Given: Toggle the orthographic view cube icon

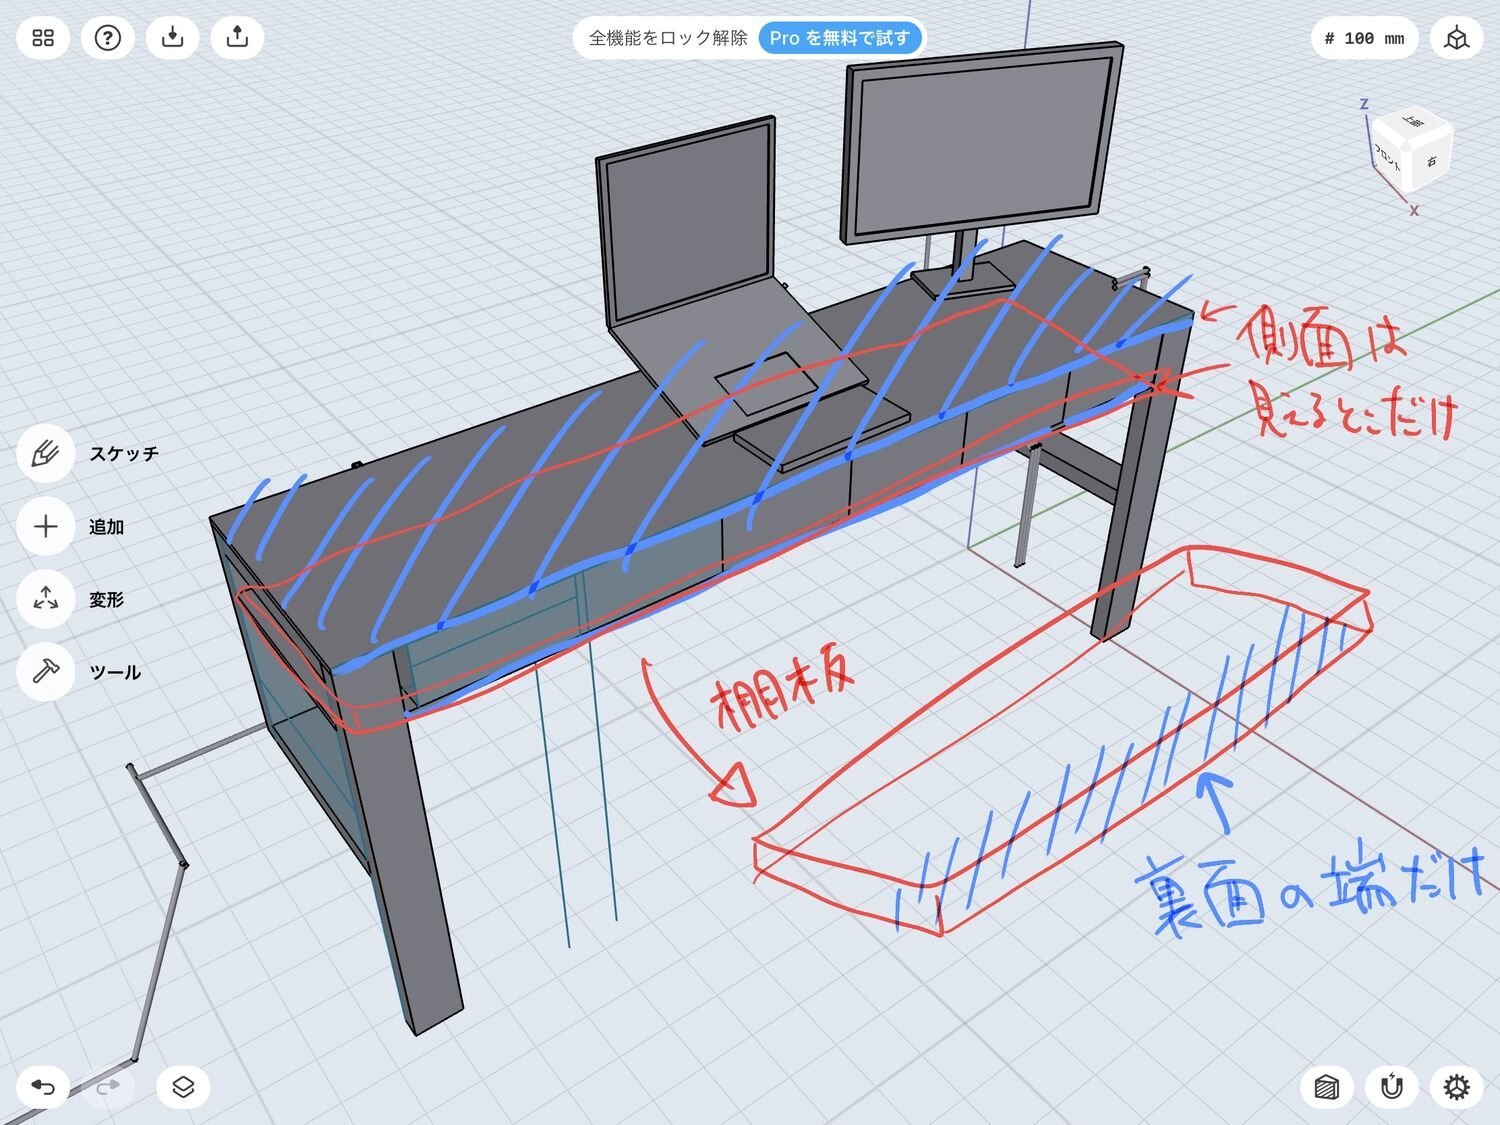Looking at the screenshot, I should pos(1456,38).
